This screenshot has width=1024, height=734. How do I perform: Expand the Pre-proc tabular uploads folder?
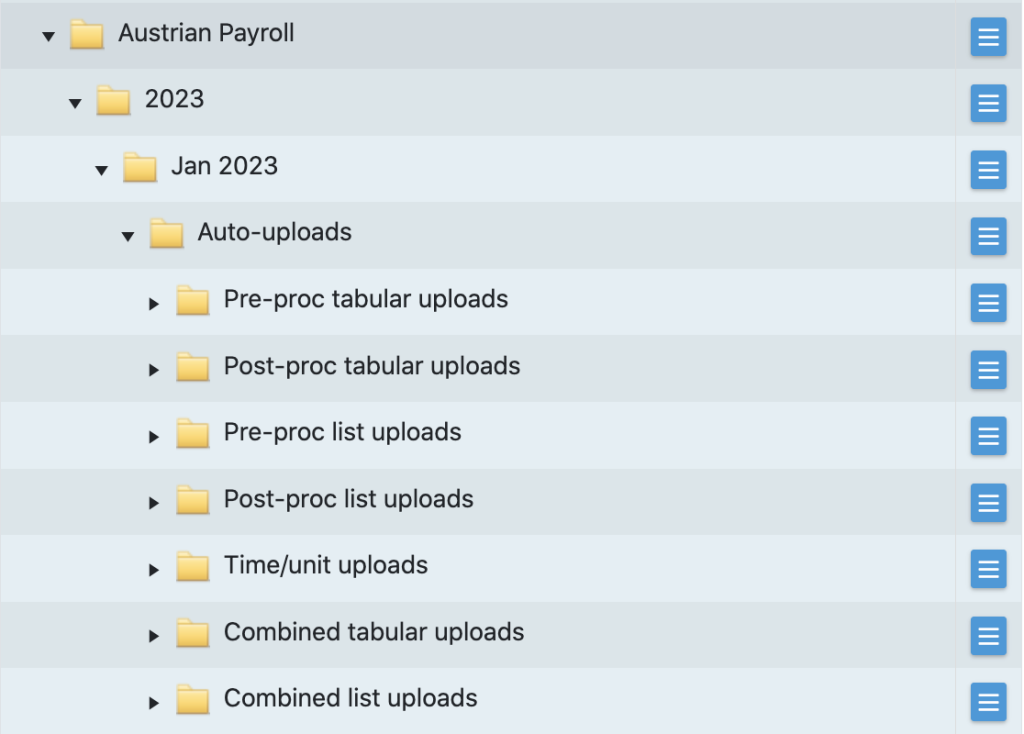154,303
